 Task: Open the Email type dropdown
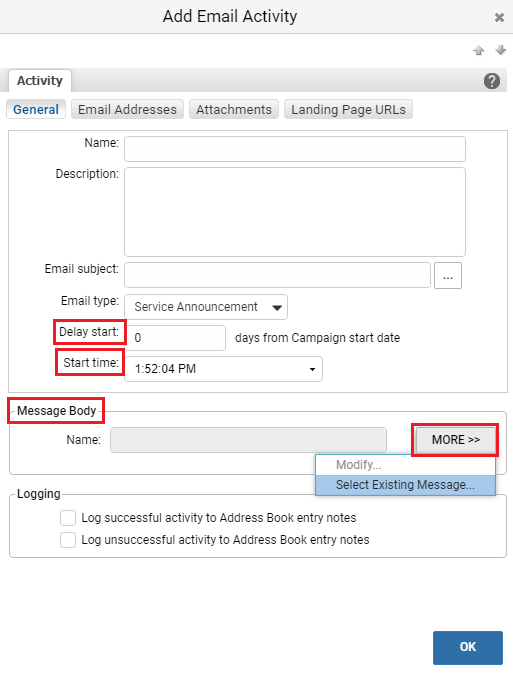coord(206,307)
